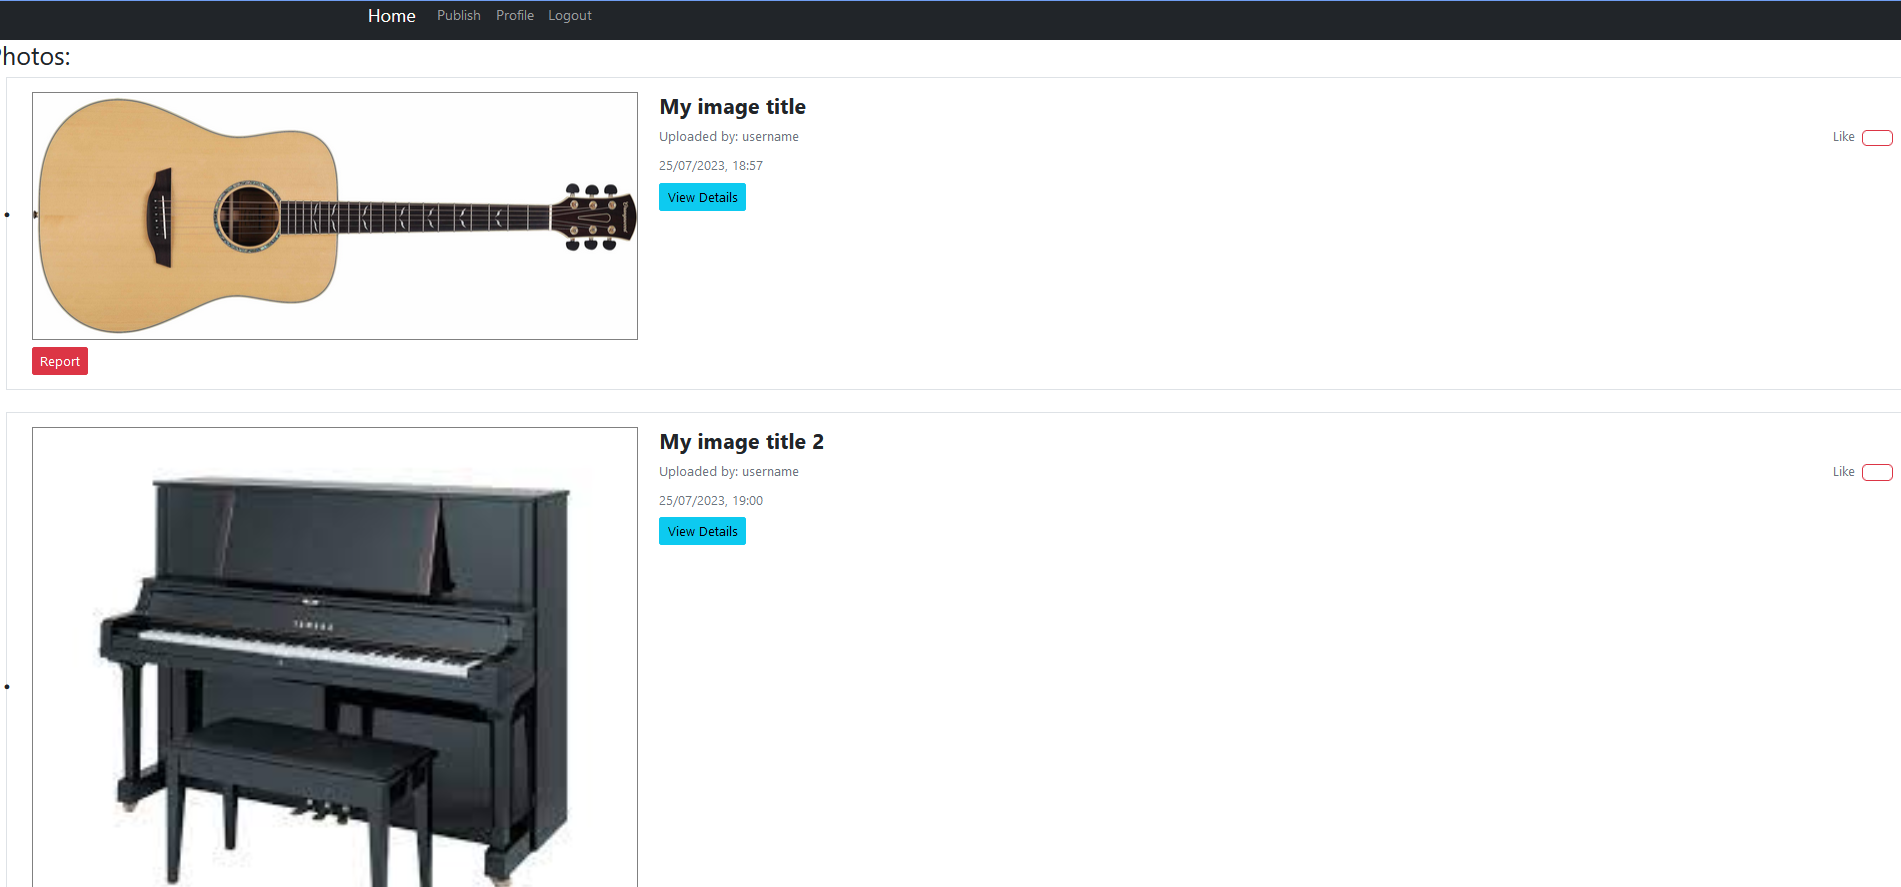View details of 'My image title 2'
The width and height of the screenshot is (1901, 887).
[702, 531]
